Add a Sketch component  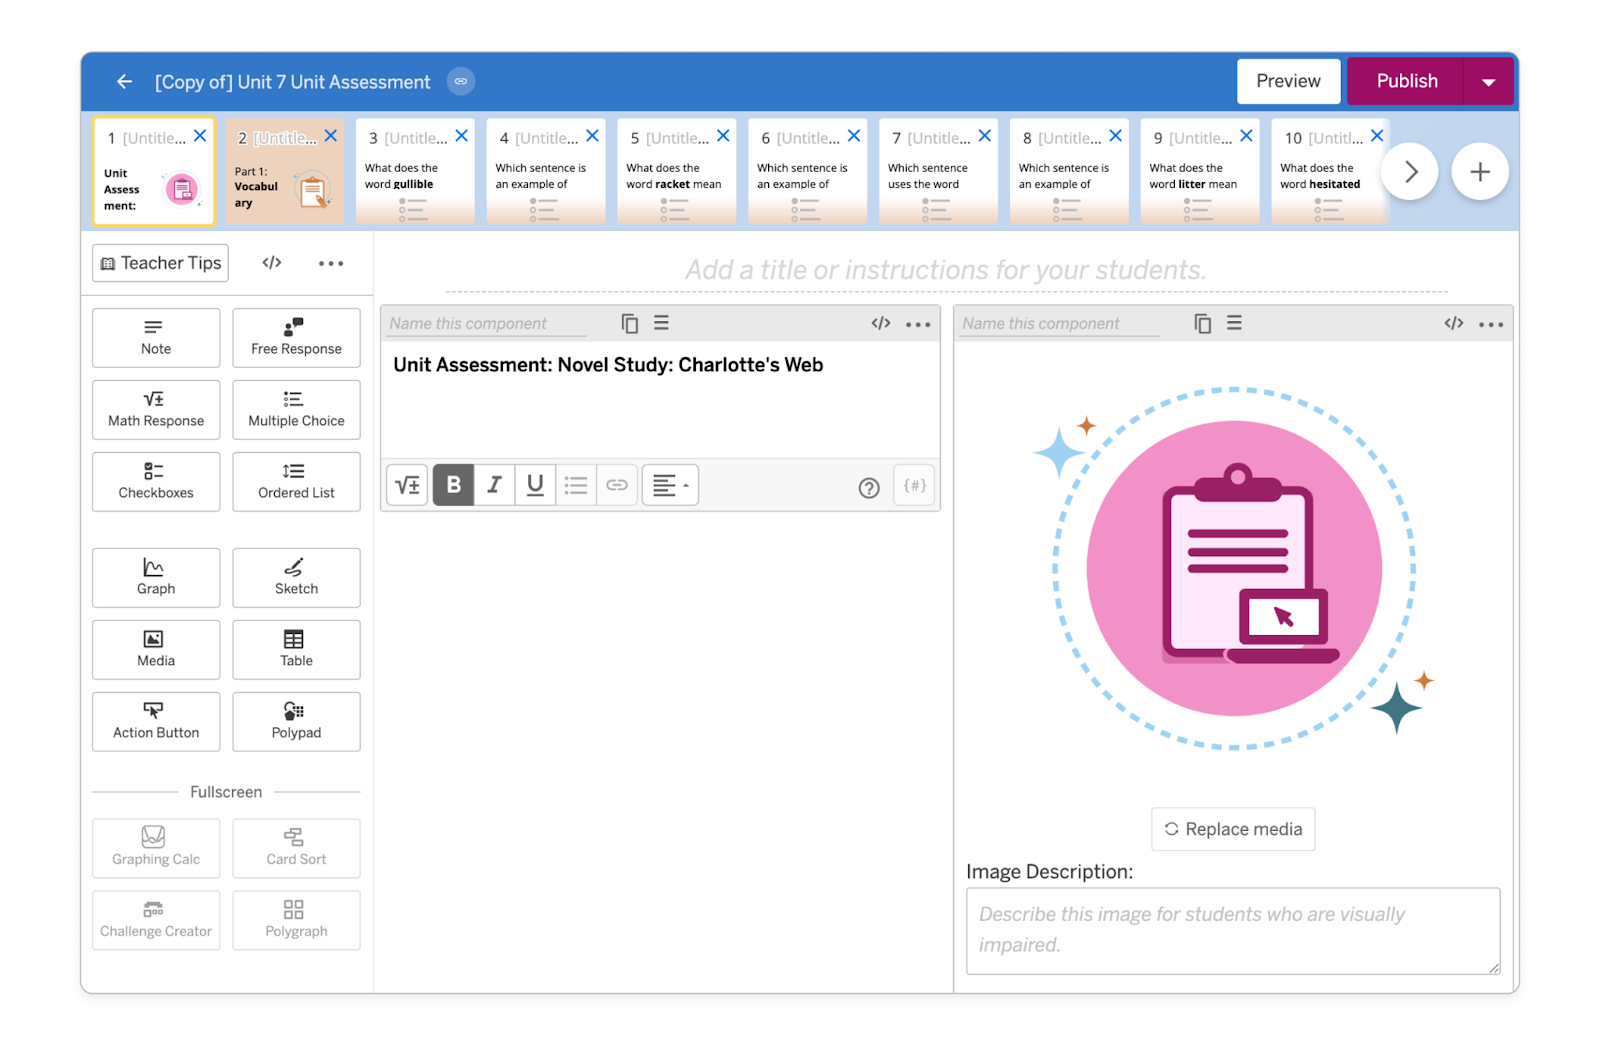(x=295, y=577)
